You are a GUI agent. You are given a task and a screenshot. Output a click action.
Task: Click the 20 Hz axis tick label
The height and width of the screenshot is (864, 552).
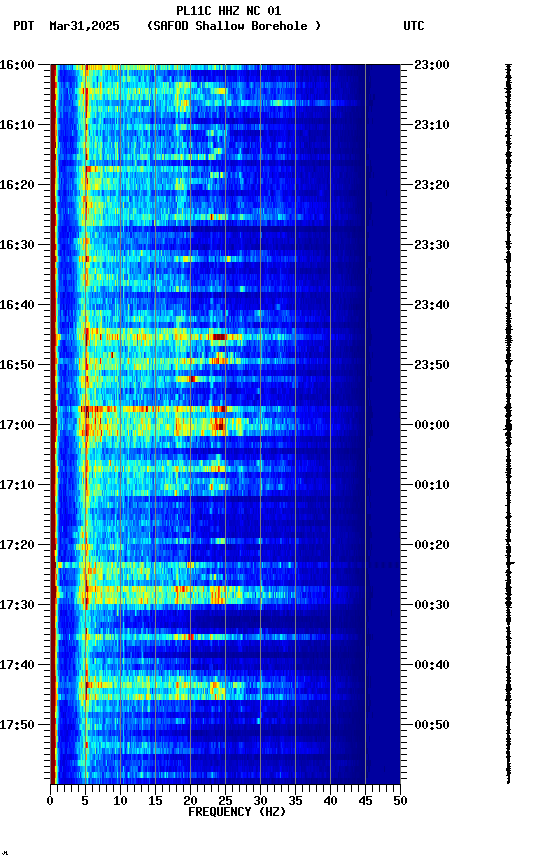click(190, 801)
